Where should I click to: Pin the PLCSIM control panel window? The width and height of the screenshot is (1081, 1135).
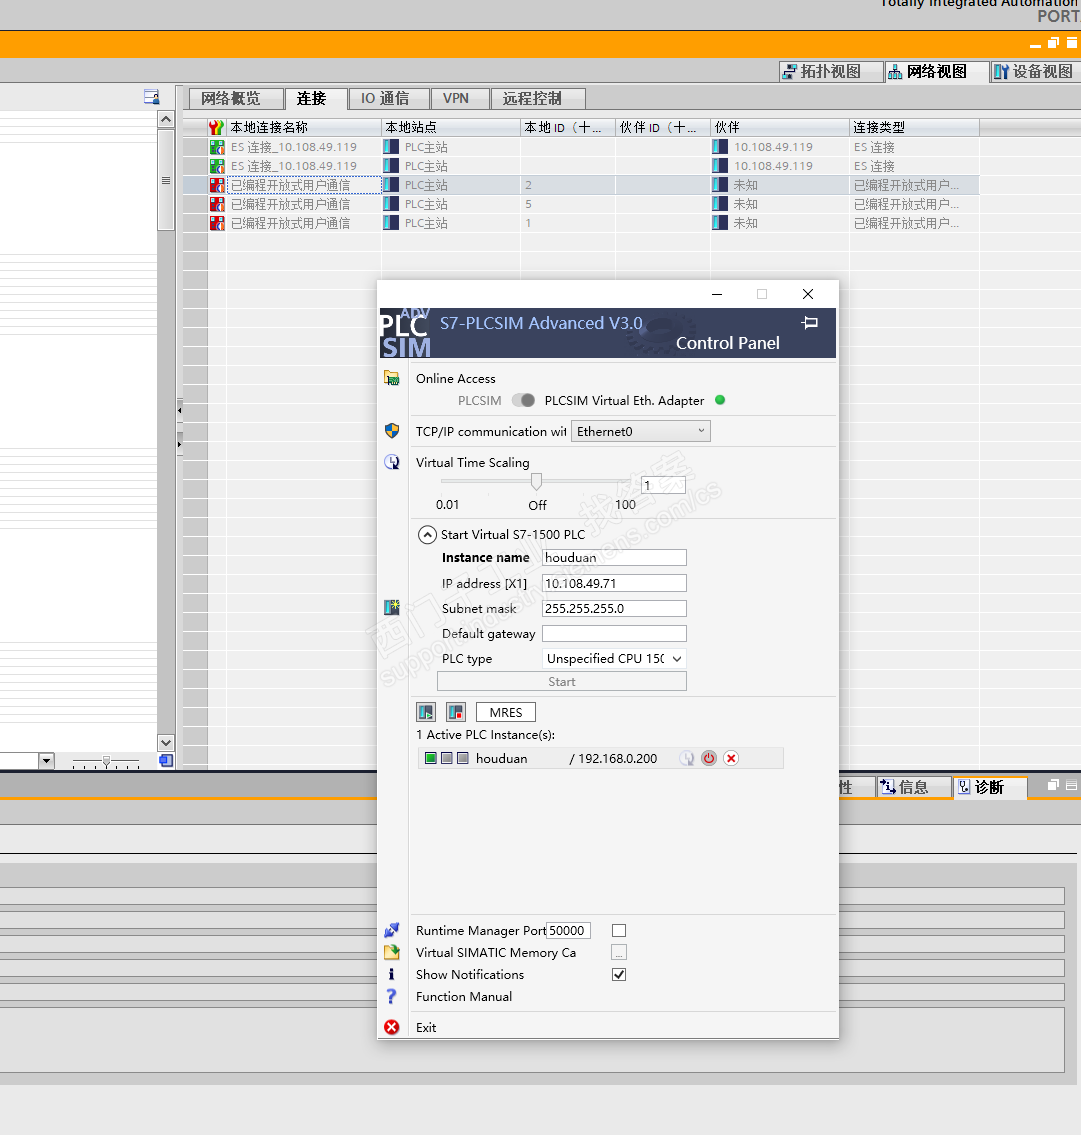click(x=810, y=323)
